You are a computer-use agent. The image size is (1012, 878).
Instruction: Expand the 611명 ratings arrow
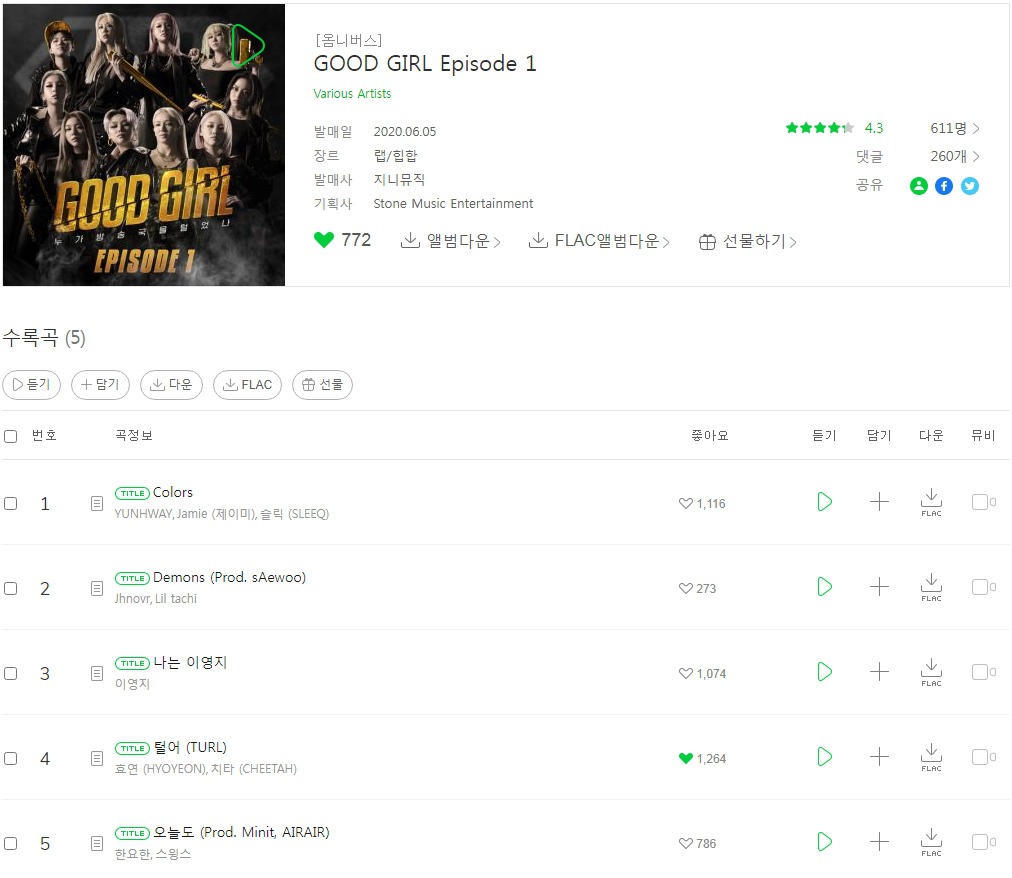click(x=976, y=128)
